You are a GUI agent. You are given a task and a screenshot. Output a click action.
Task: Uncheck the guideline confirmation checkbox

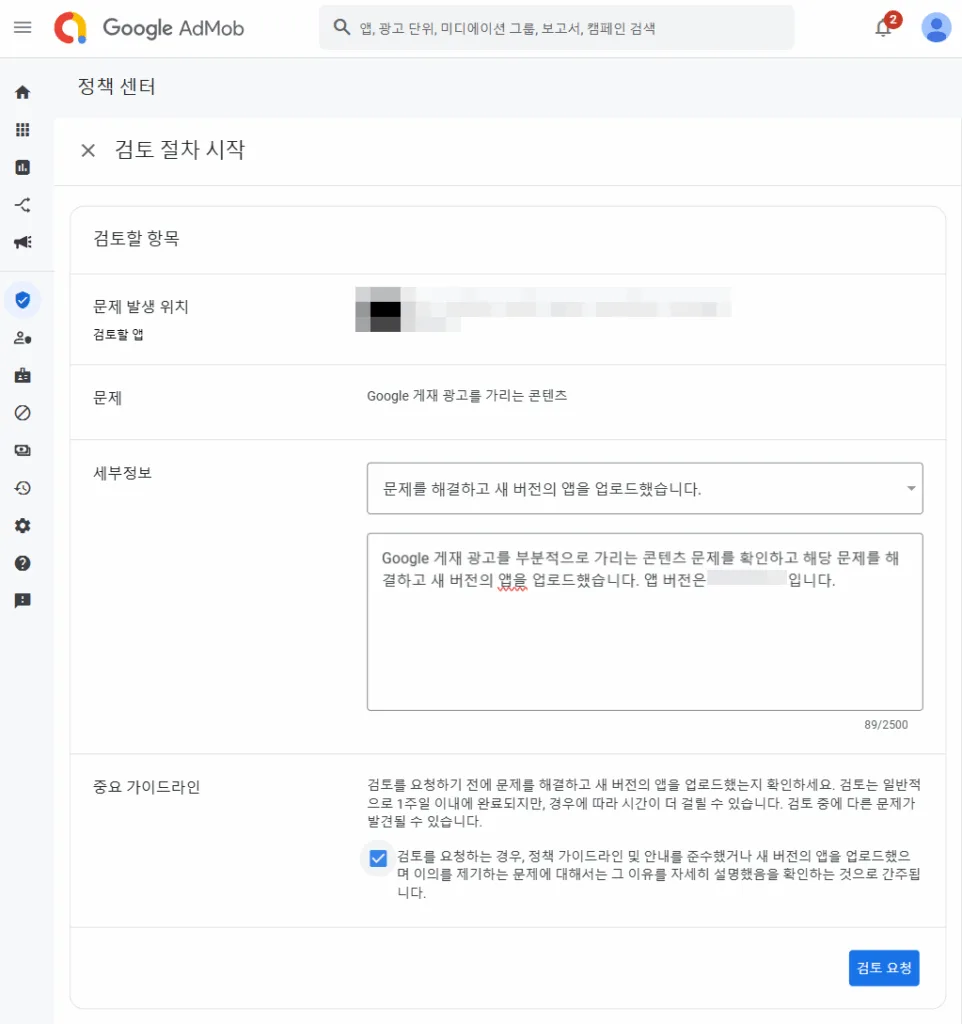[x=378, y=858]
